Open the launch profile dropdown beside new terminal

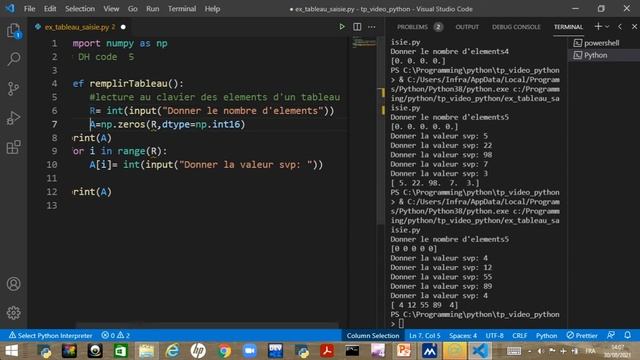[607, 27]
